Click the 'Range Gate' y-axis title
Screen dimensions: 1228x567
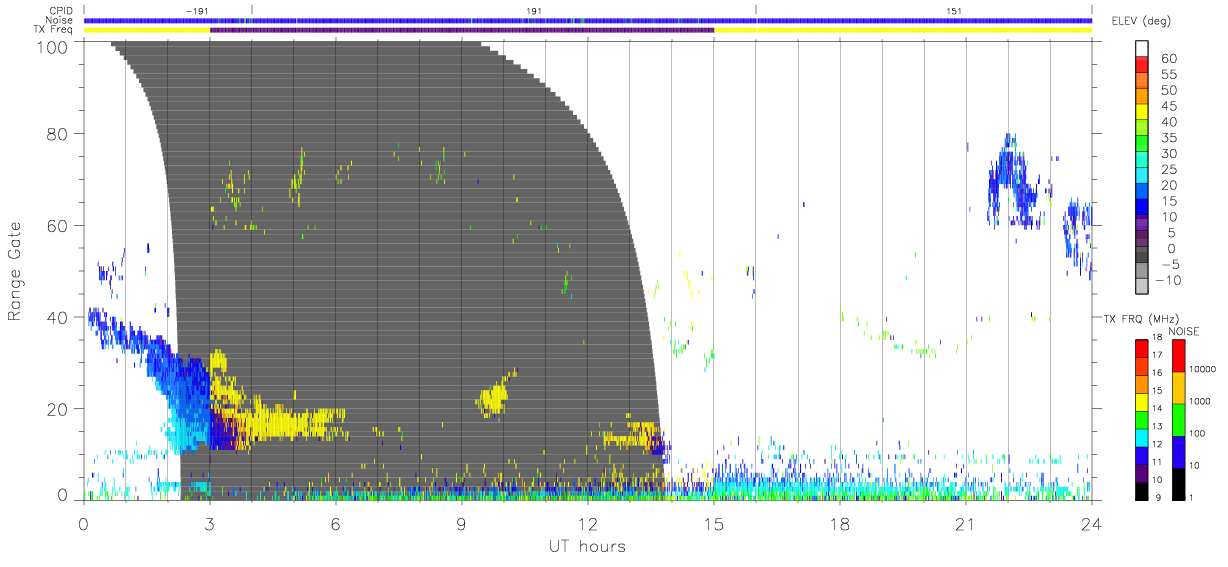pyautogui.click(x=15, y=272)
